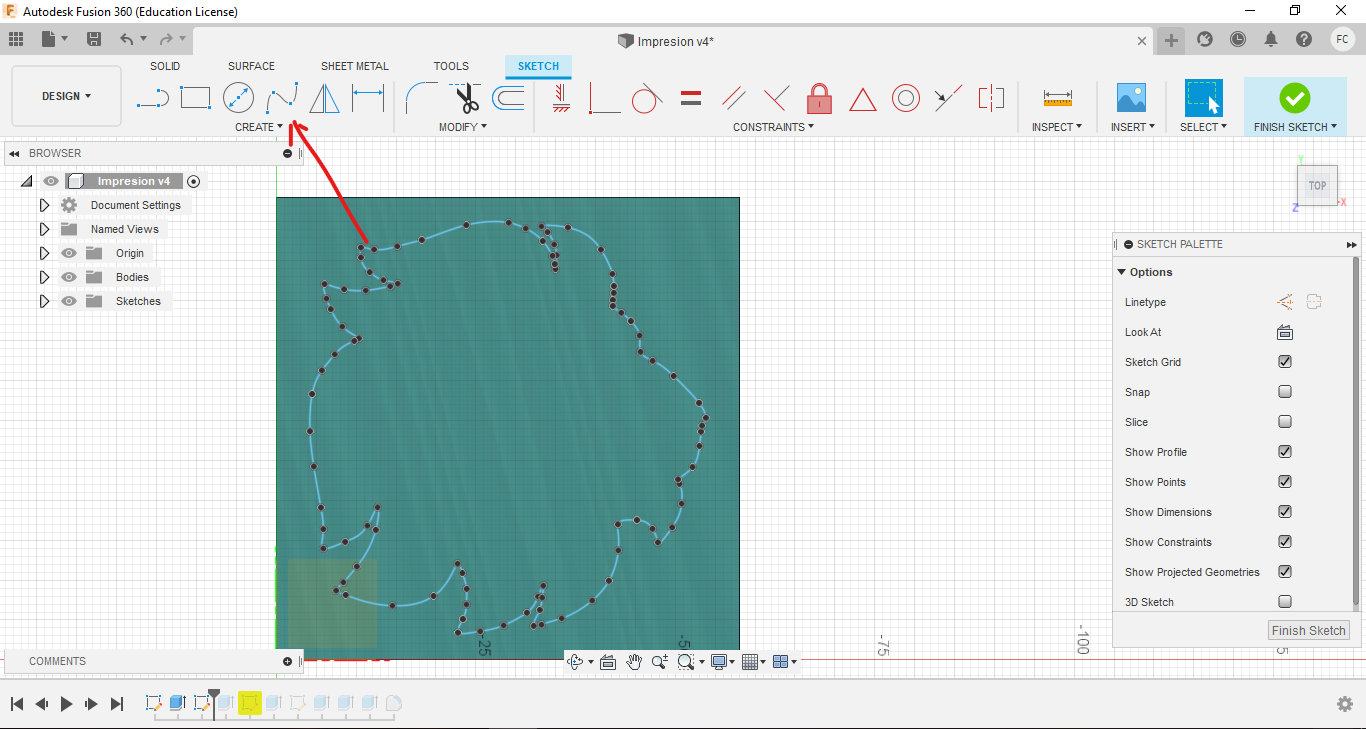The height and width of the screenshot is (729, 1366).
Task: Open the notifications bell
Action: 1271,39
